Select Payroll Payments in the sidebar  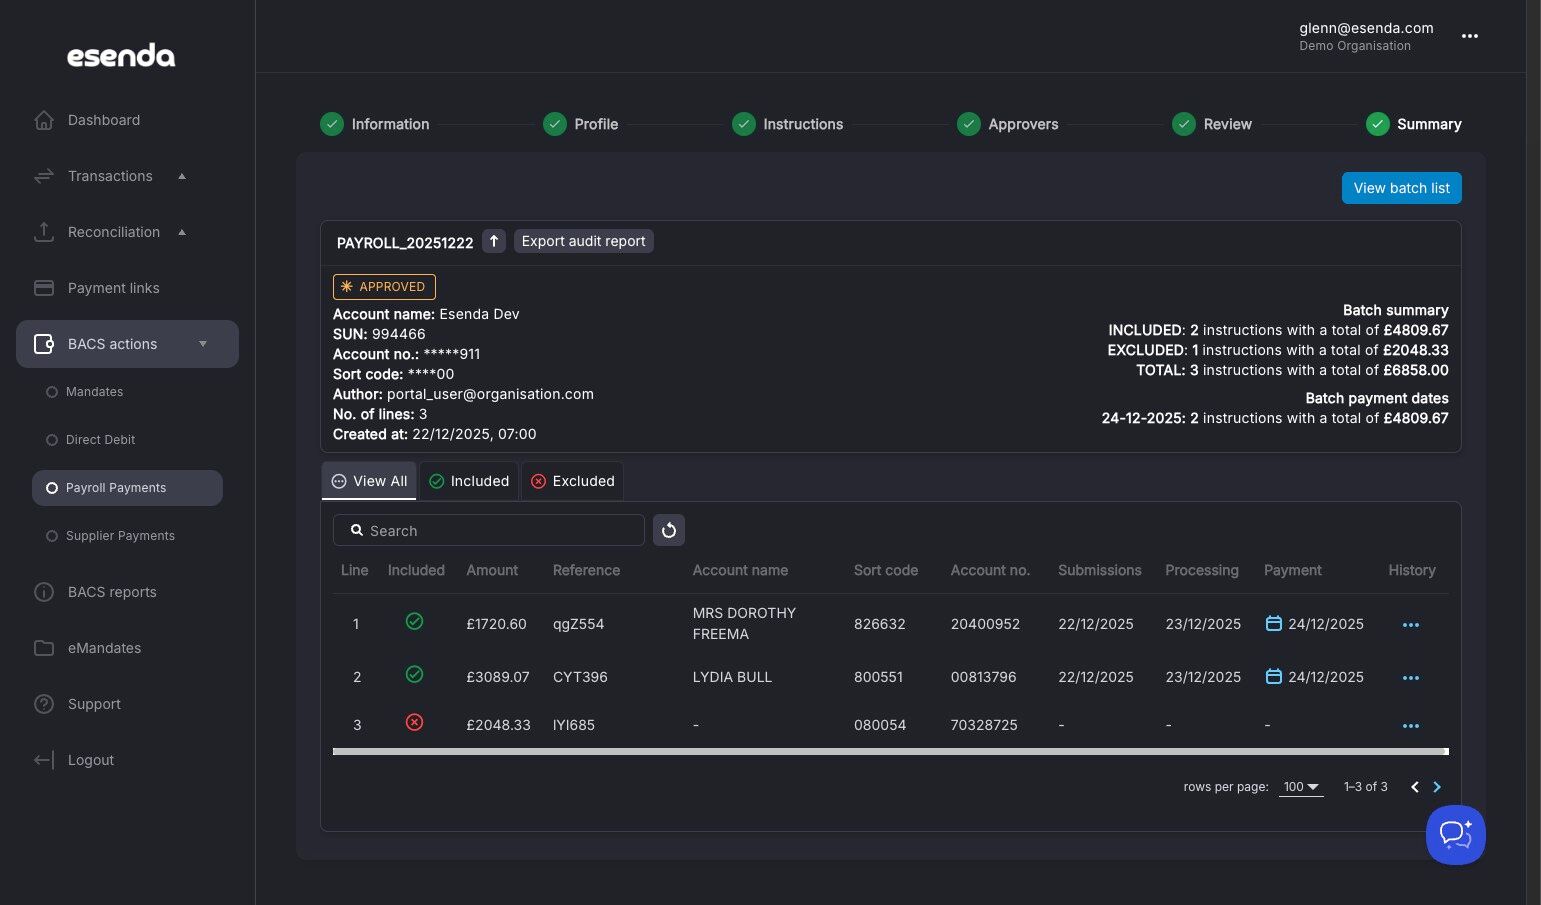[x=127, y=488]
